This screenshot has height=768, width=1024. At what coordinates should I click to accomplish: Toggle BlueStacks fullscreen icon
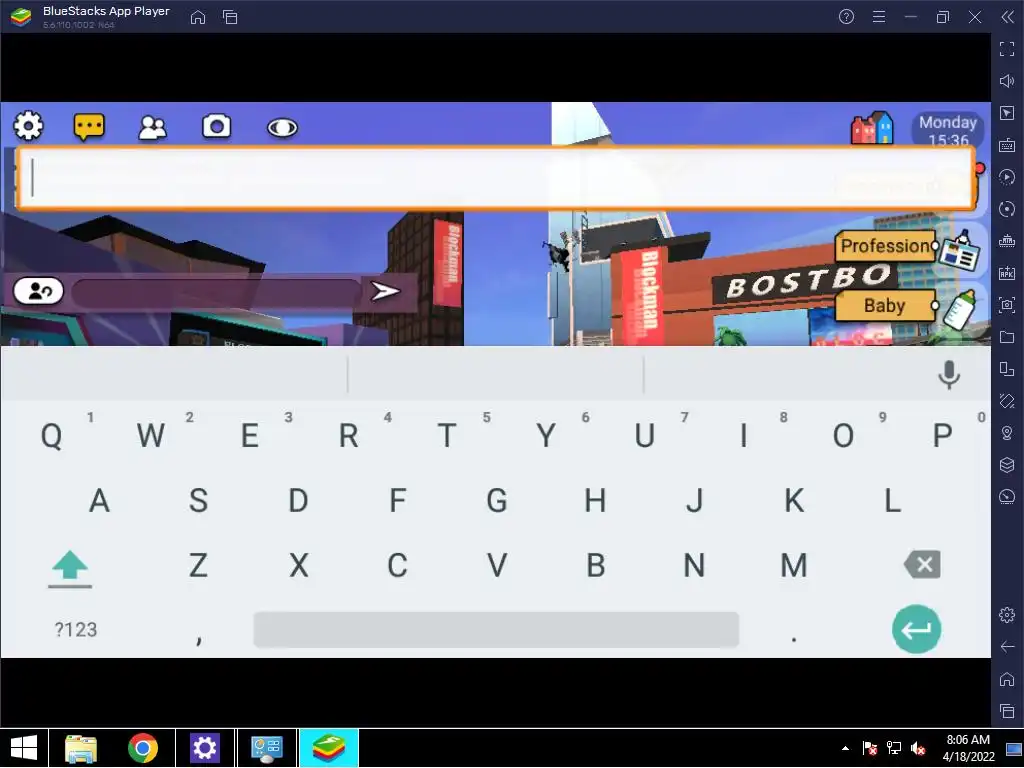point(1007,49)
